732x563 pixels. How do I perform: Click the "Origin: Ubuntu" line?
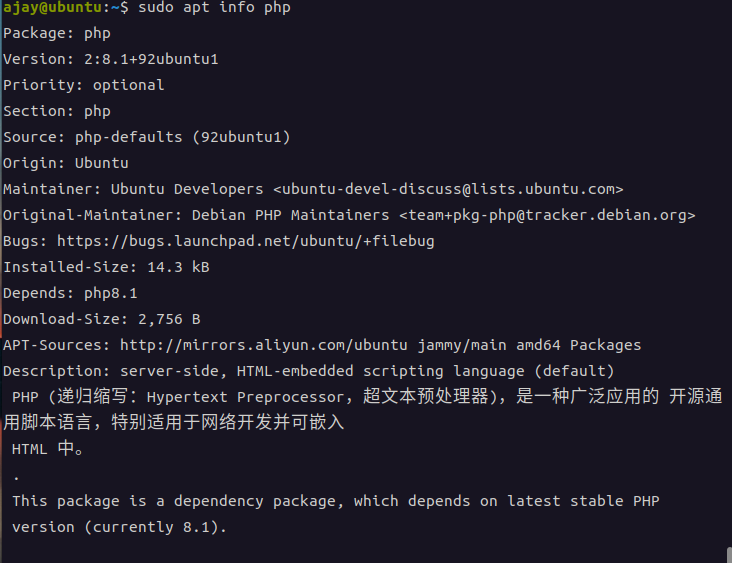tap(66, 163)
